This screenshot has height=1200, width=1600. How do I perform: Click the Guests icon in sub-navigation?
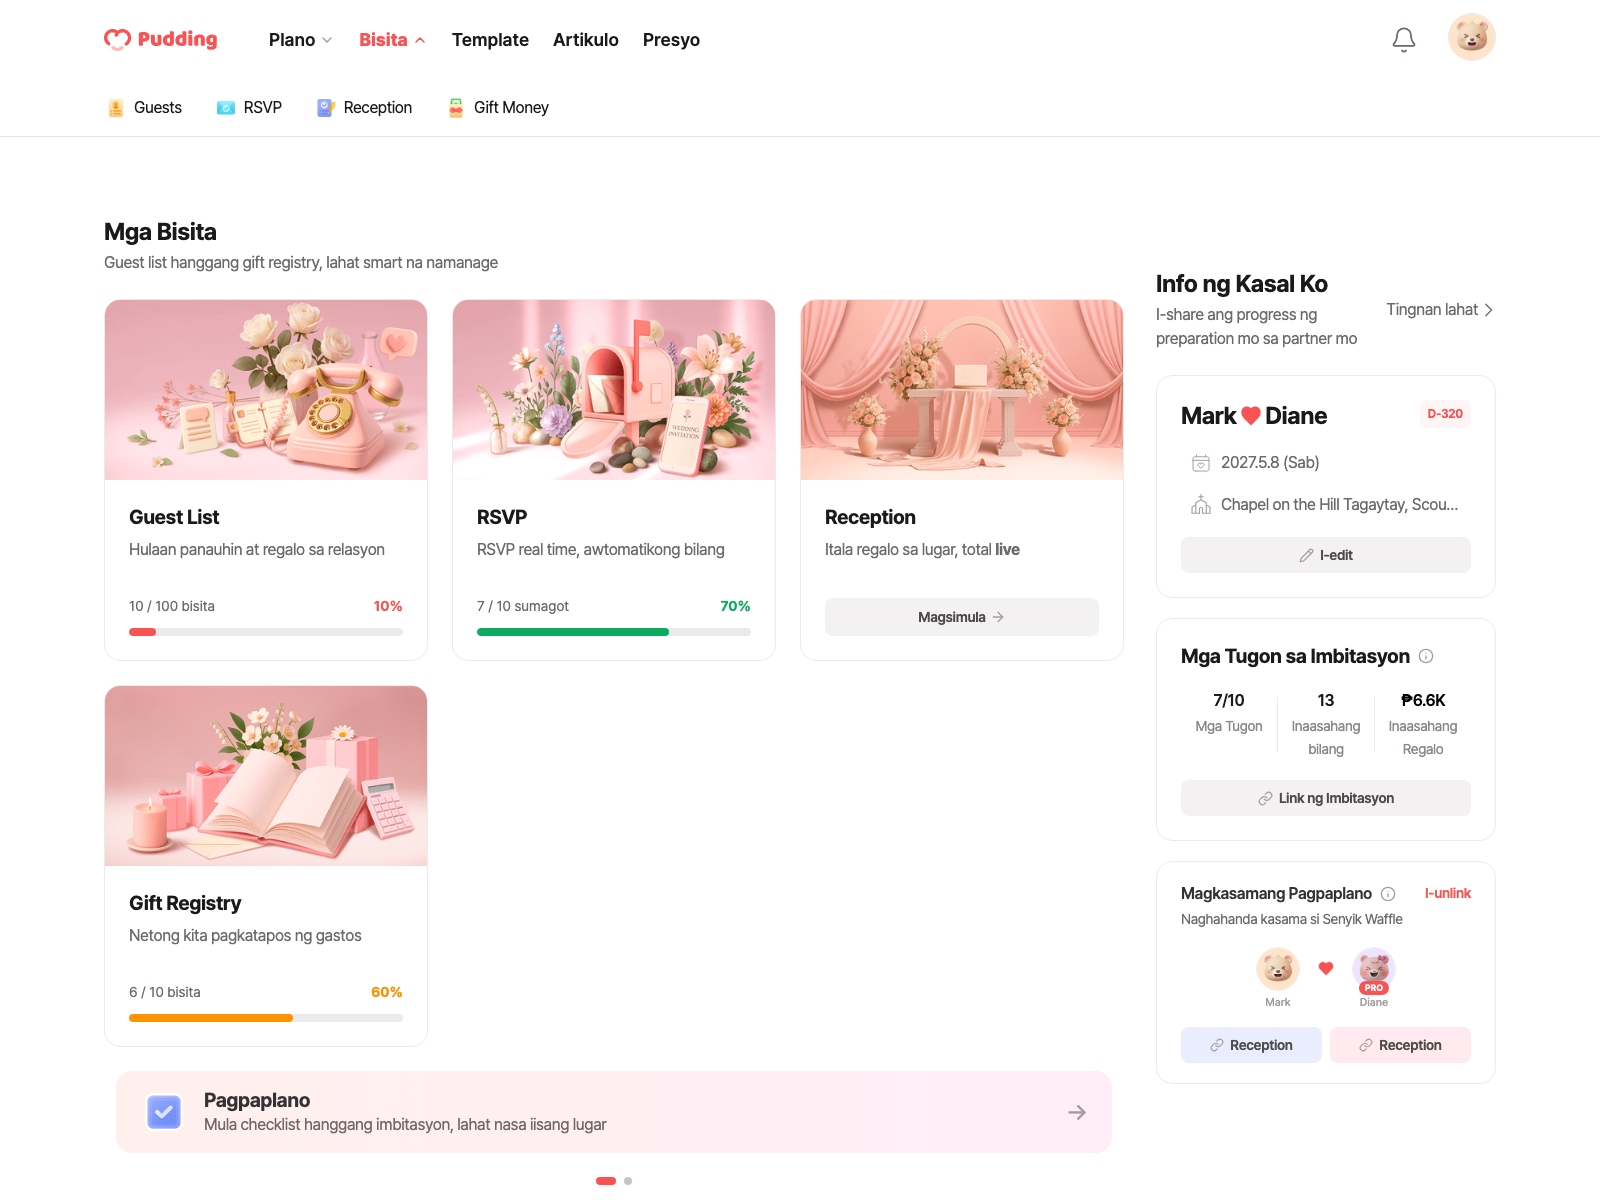pyautogui.click(x=116, y=108)
